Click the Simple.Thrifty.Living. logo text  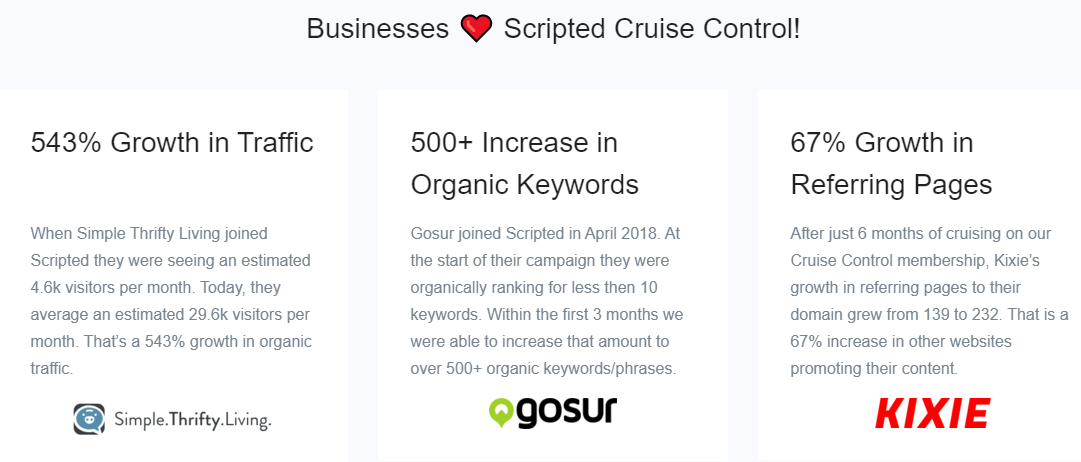[x=193, y=420]
